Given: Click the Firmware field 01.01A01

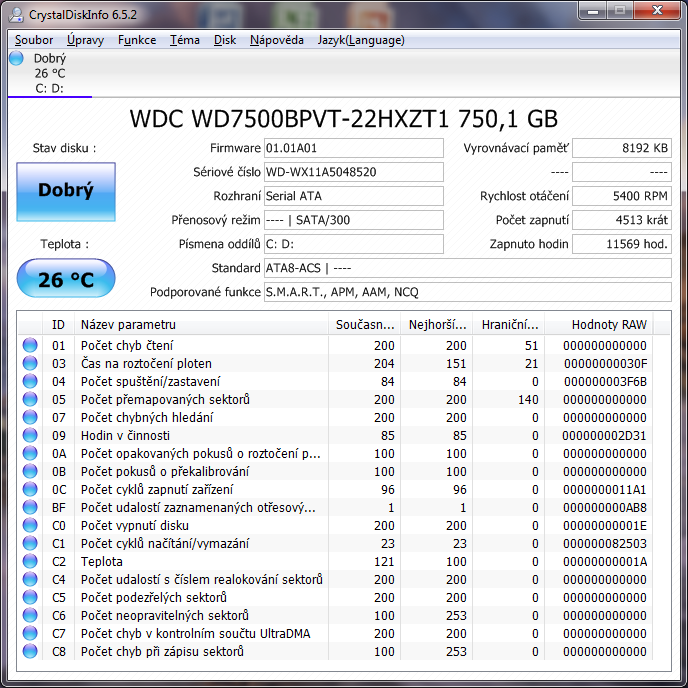Looking at the screenshot, I should tap(354, 148).
